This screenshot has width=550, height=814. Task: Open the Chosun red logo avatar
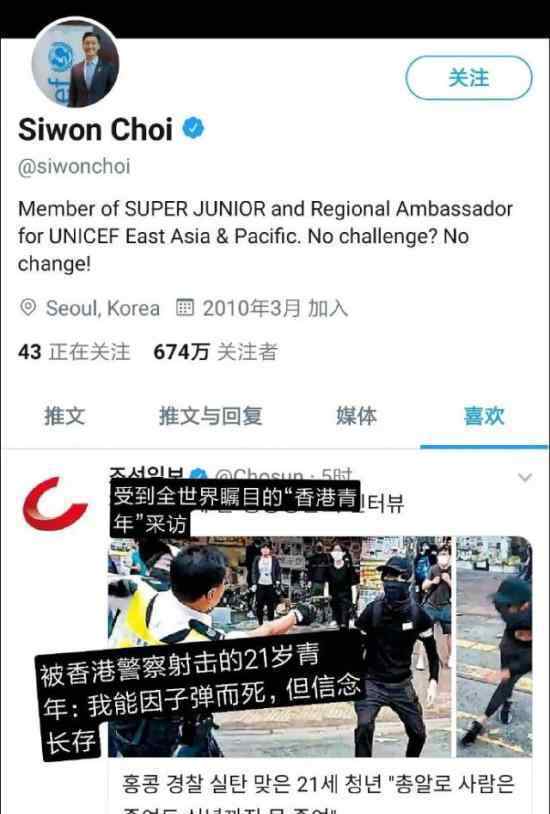point(55,504)
